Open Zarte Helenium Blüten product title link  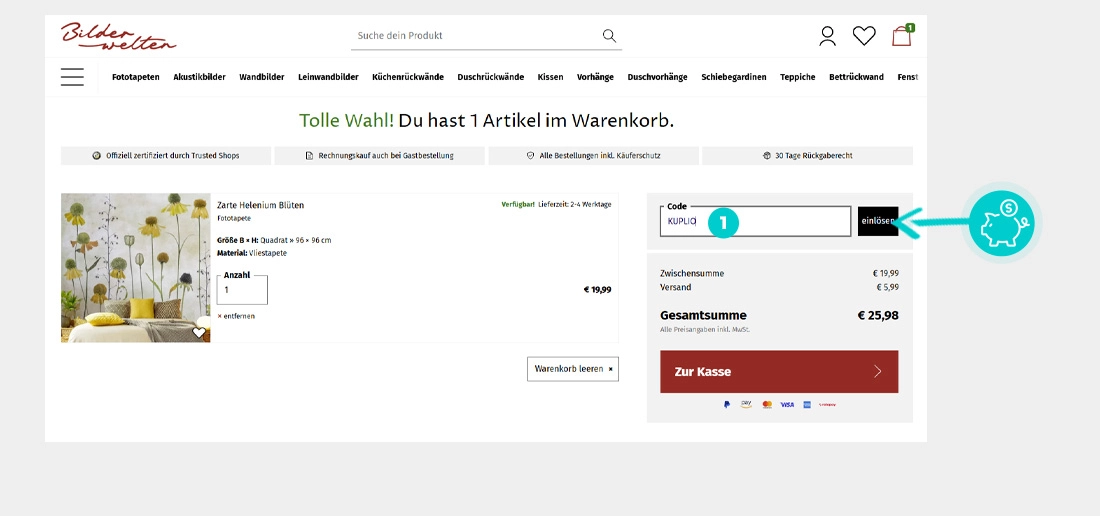(261, 205)
